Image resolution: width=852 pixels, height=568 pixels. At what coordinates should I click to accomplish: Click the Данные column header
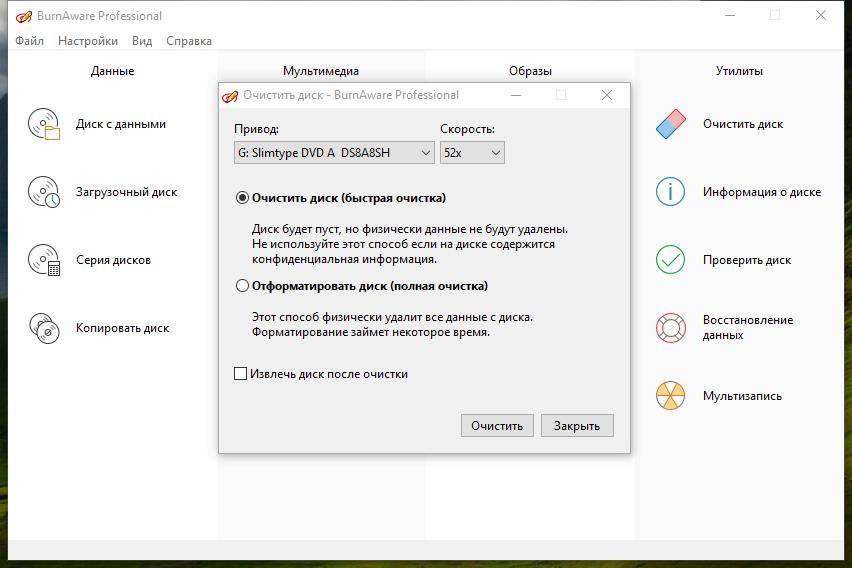(x=112, y=71)
